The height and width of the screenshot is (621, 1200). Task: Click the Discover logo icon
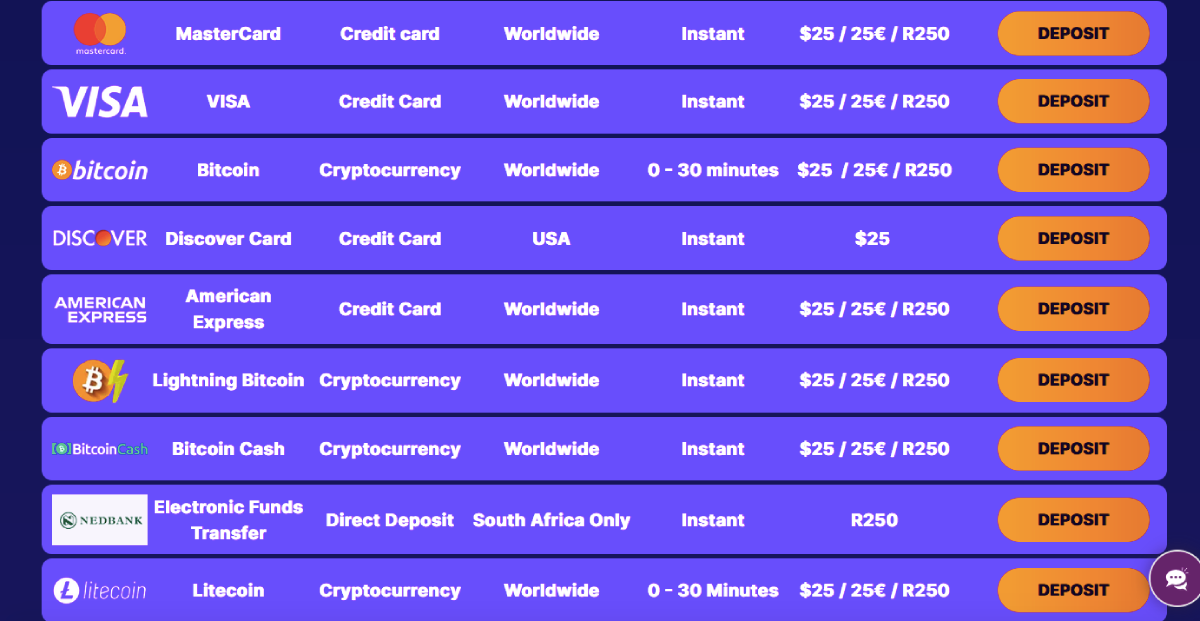[x=100, y=238]
